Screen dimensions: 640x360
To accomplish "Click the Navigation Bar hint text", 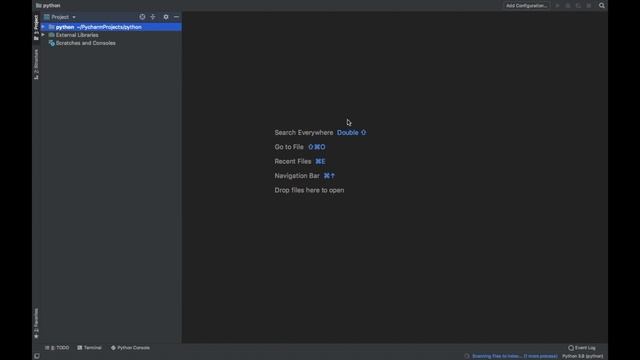I will tap(297, 176).
